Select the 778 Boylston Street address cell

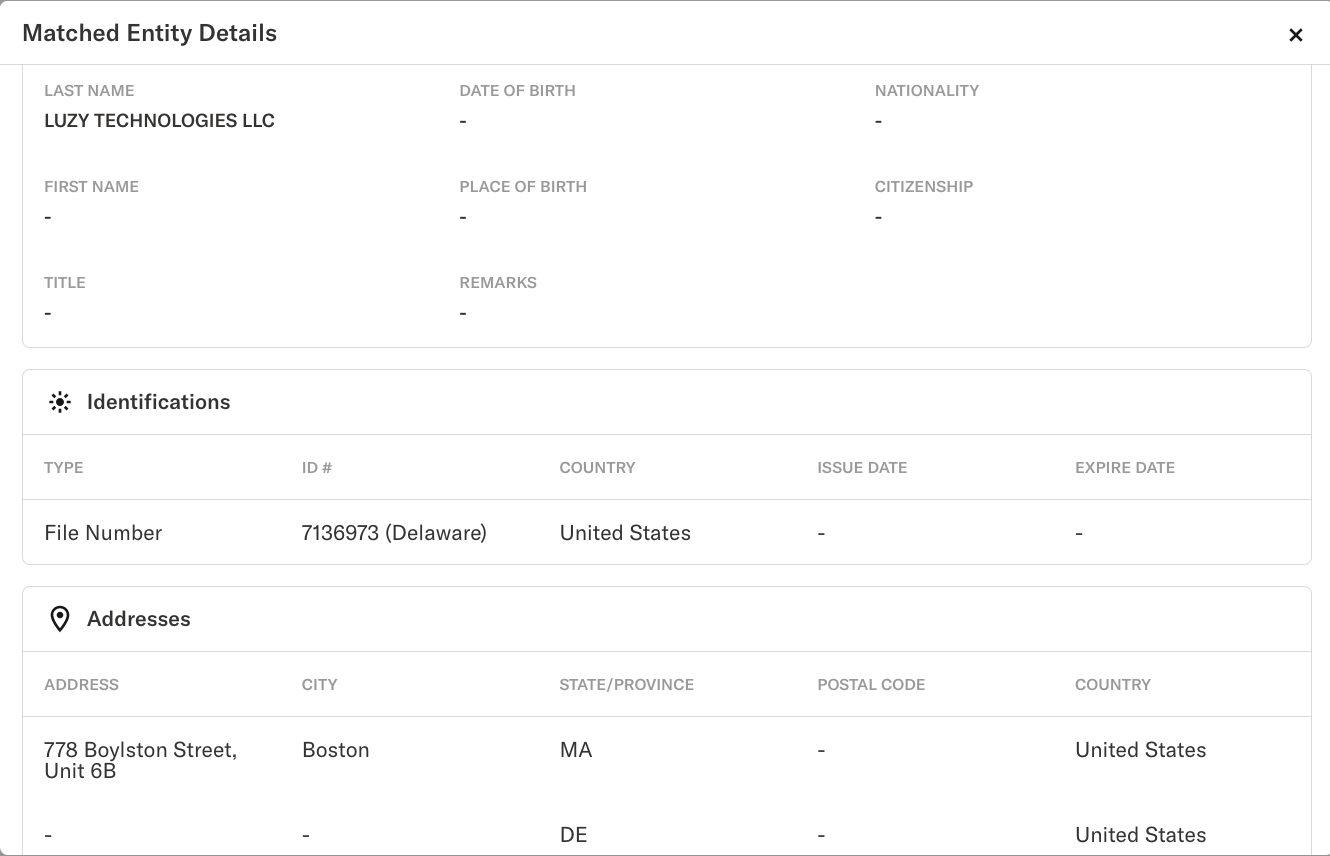tap(140, 760)
